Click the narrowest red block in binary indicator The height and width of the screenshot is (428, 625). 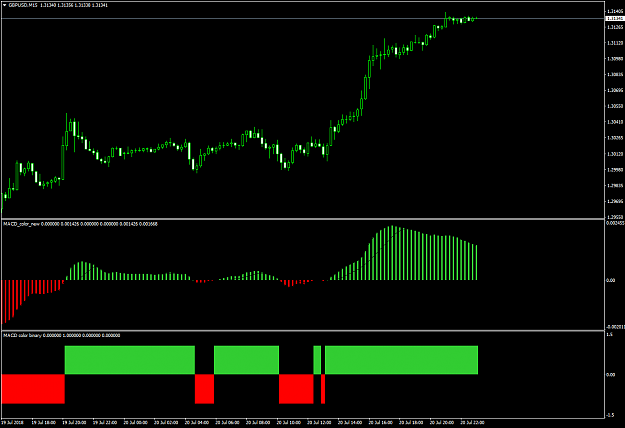pos(323,389)
